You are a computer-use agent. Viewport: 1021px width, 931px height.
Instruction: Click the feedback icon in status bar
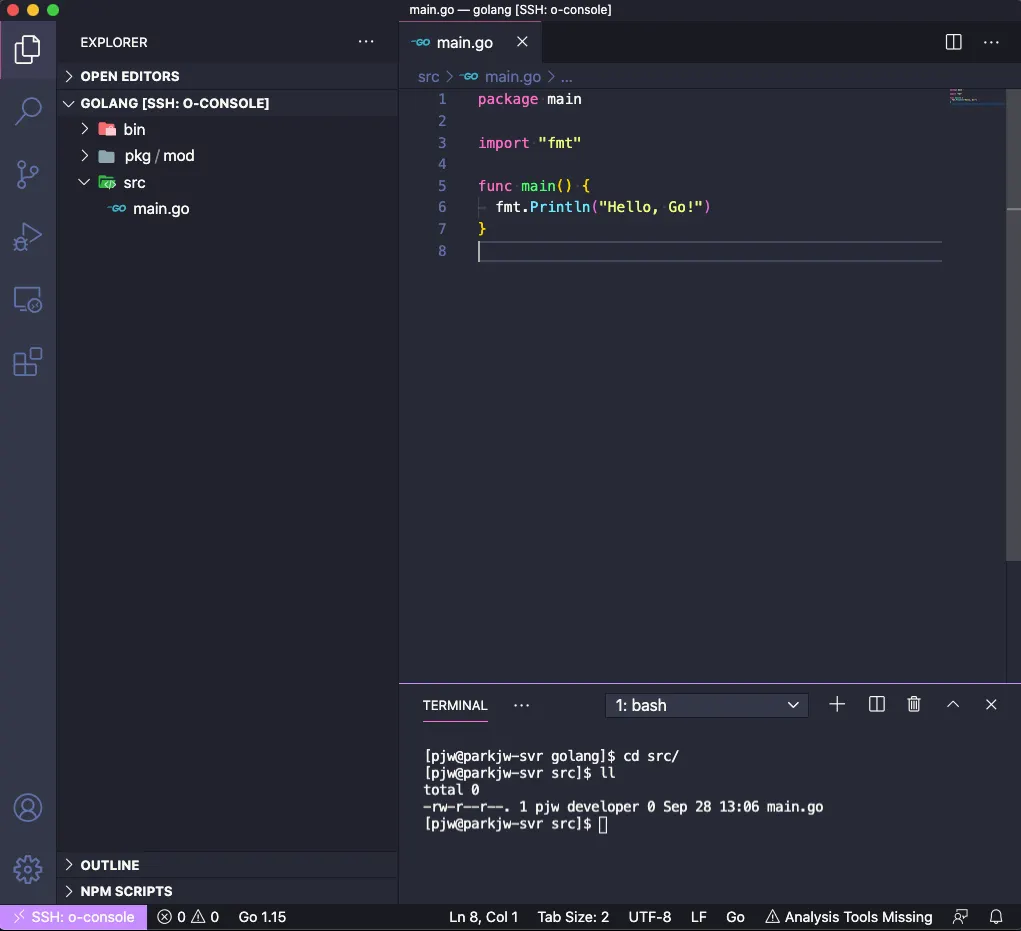click(x=960, y=917)
